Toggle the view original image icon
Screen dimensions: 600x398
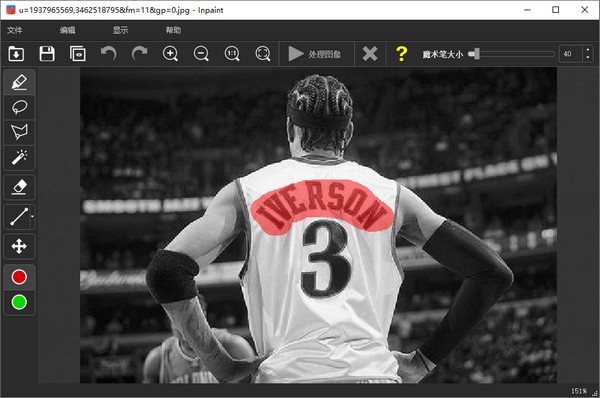click(x=78, y=54)
